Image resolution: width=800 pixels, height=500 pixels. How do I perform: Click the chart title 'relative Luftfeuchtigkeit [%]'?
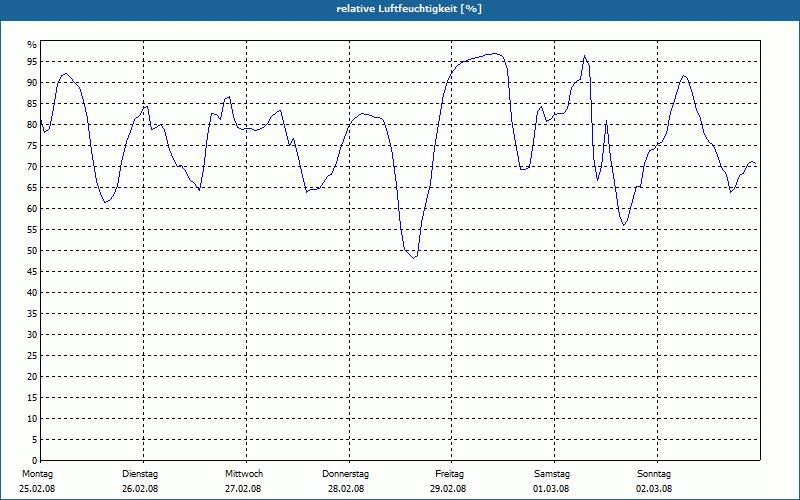[x=409, y=9]
